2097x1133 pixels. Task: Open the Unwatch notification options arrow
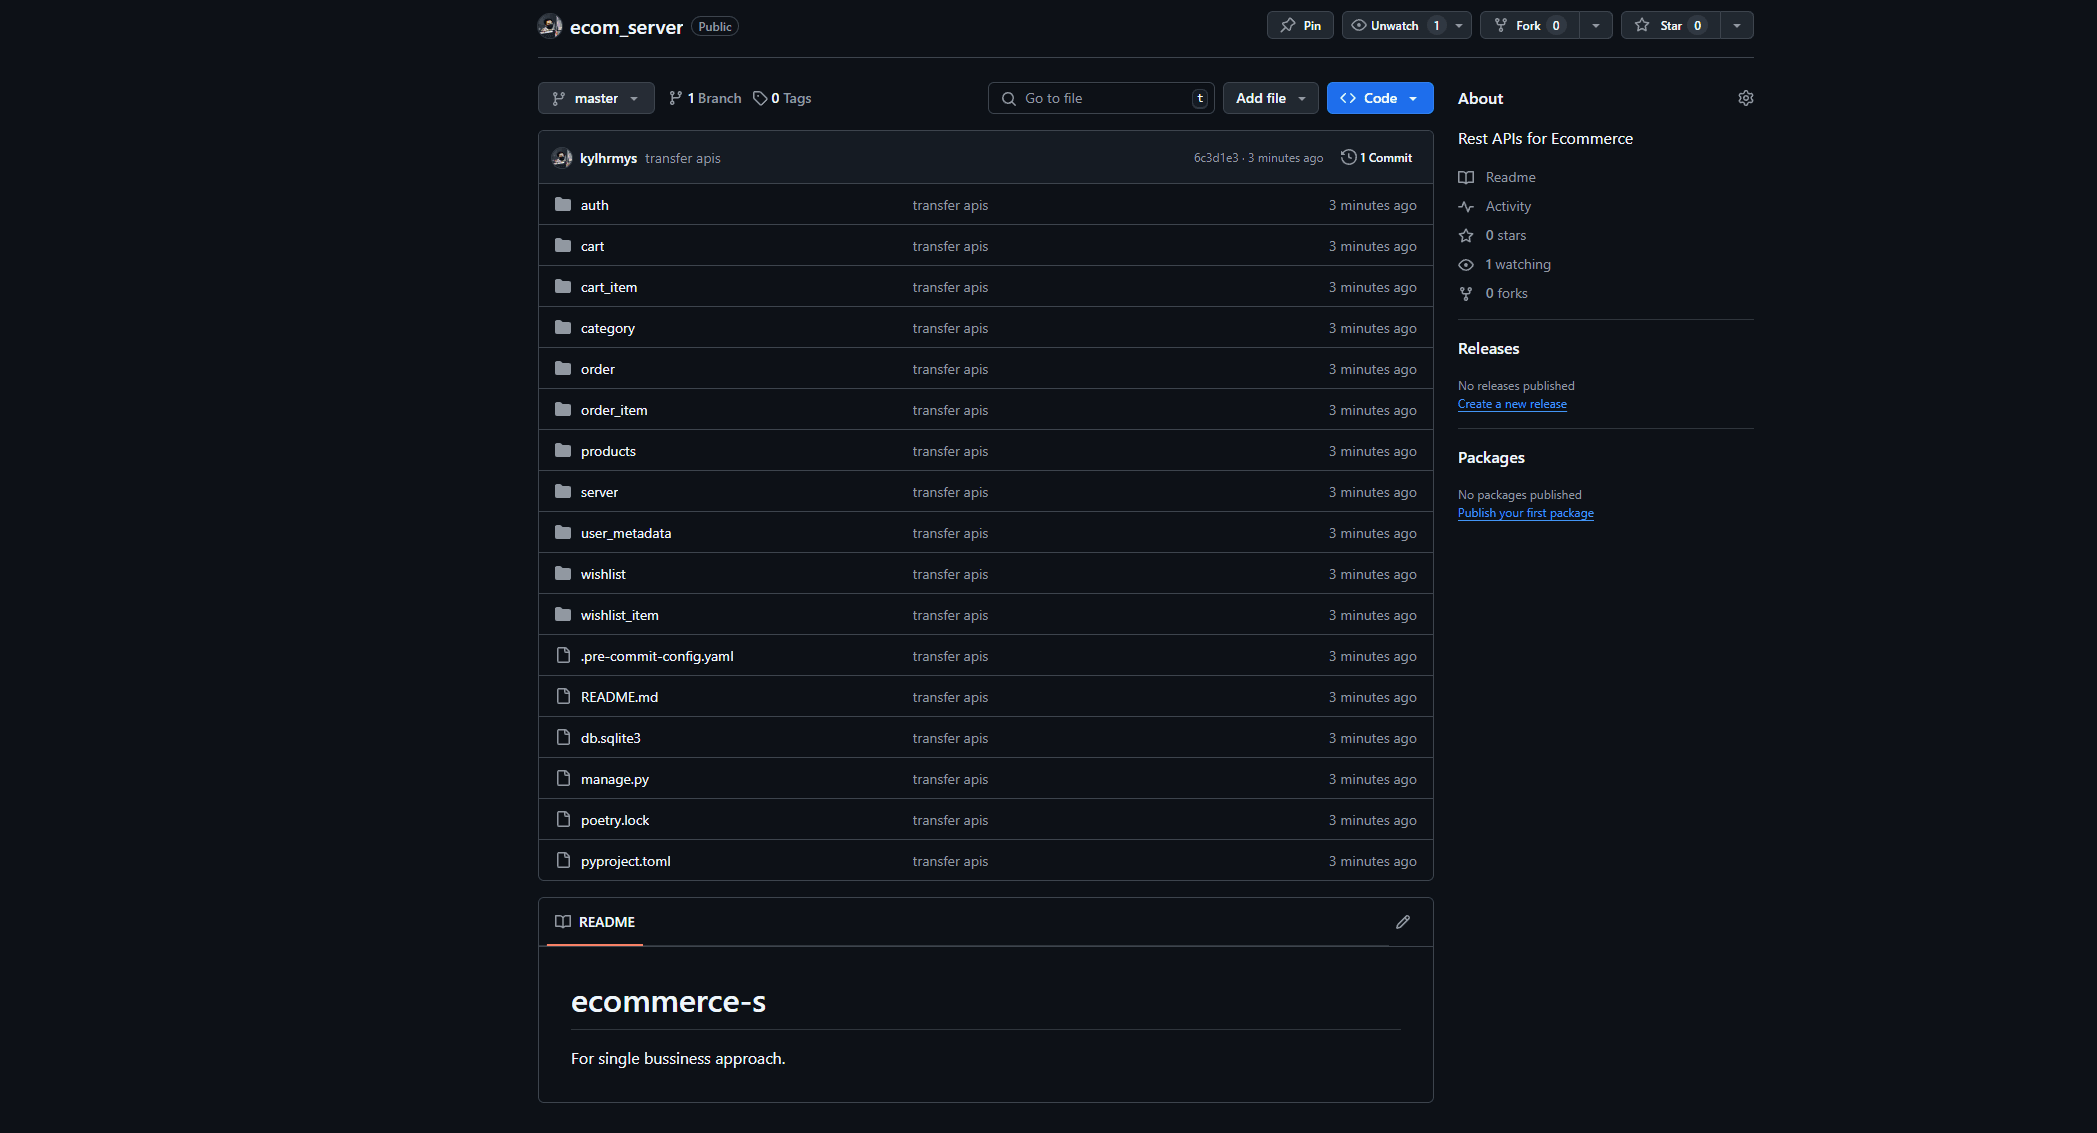pos(1459,26)
